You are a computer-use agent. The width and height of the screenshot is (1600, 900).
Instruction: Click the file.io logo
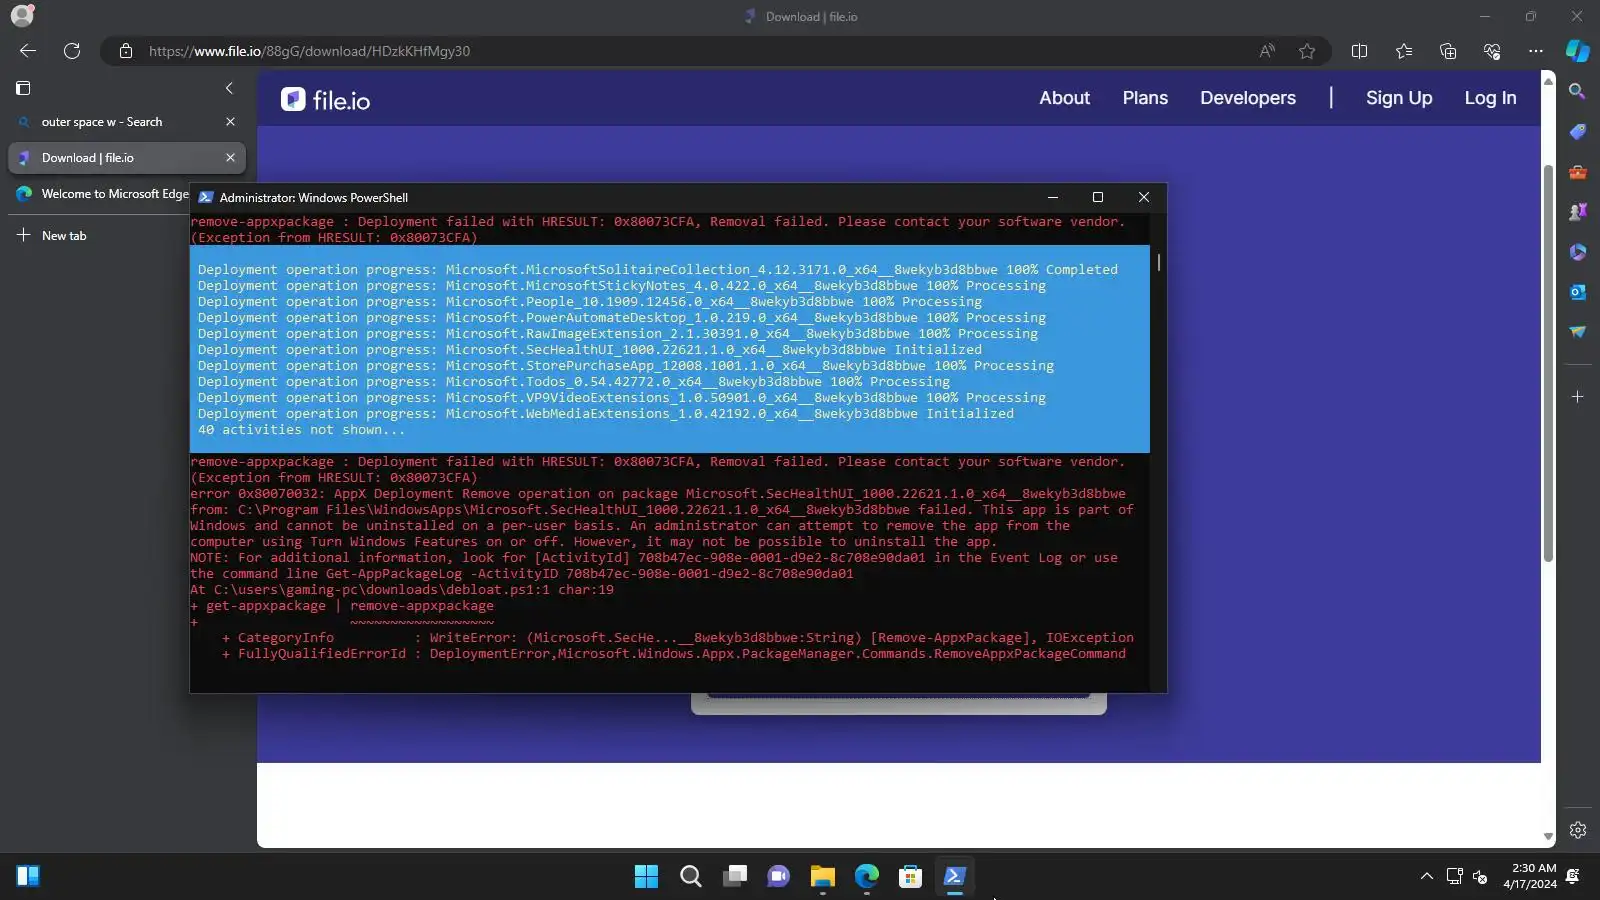point(326,100)
